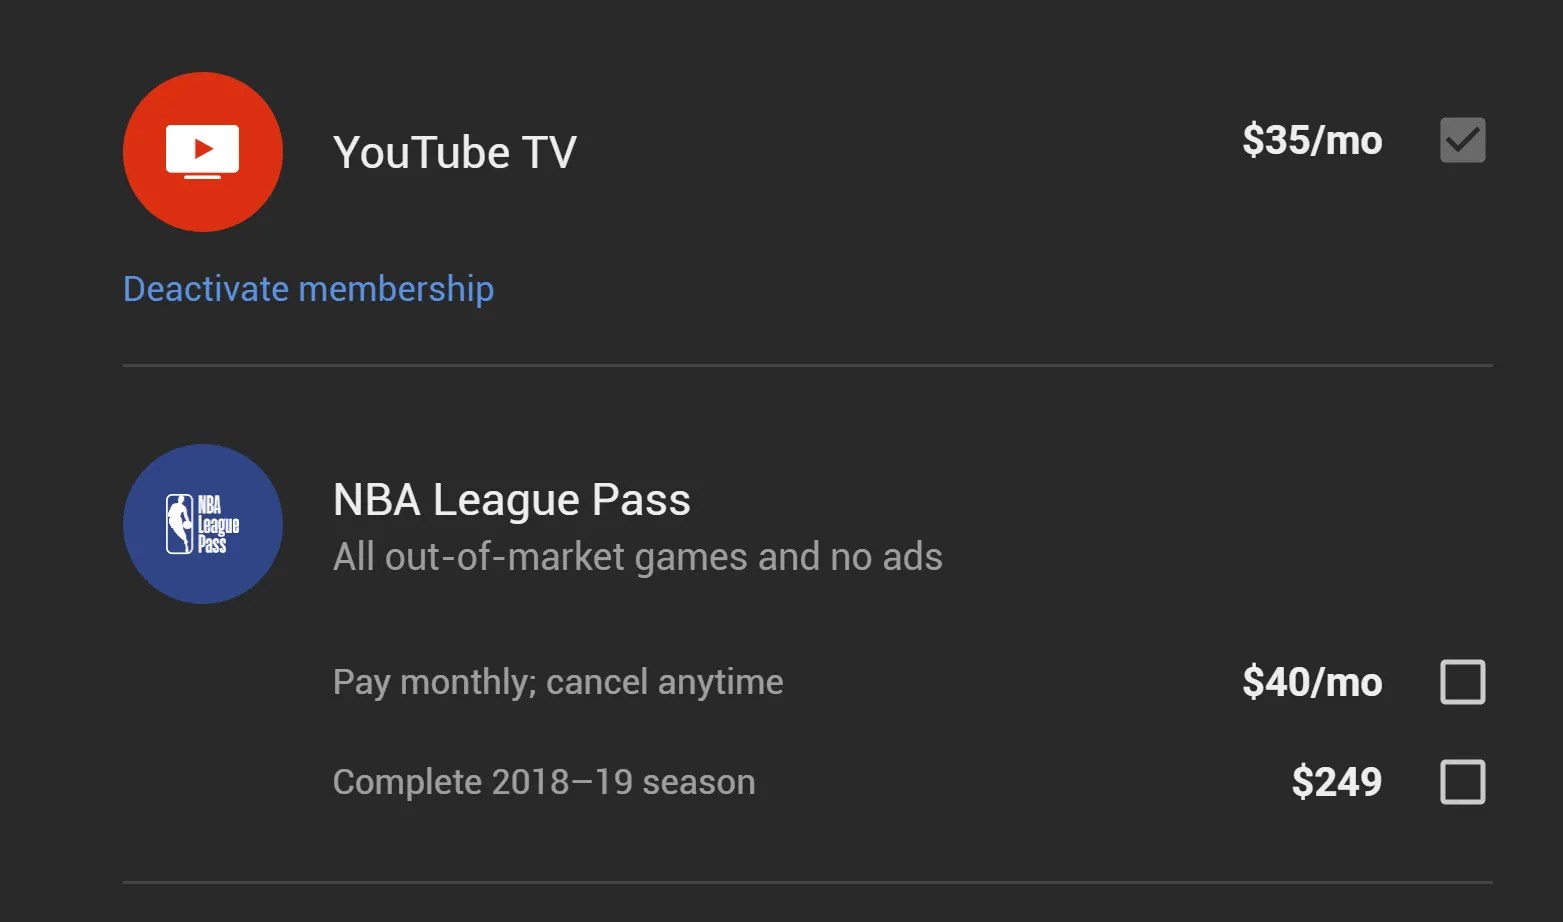1563x922 pixels.
Task: Click 'Complete 2018–19 season' option text
Action: (x=544, y=782)
